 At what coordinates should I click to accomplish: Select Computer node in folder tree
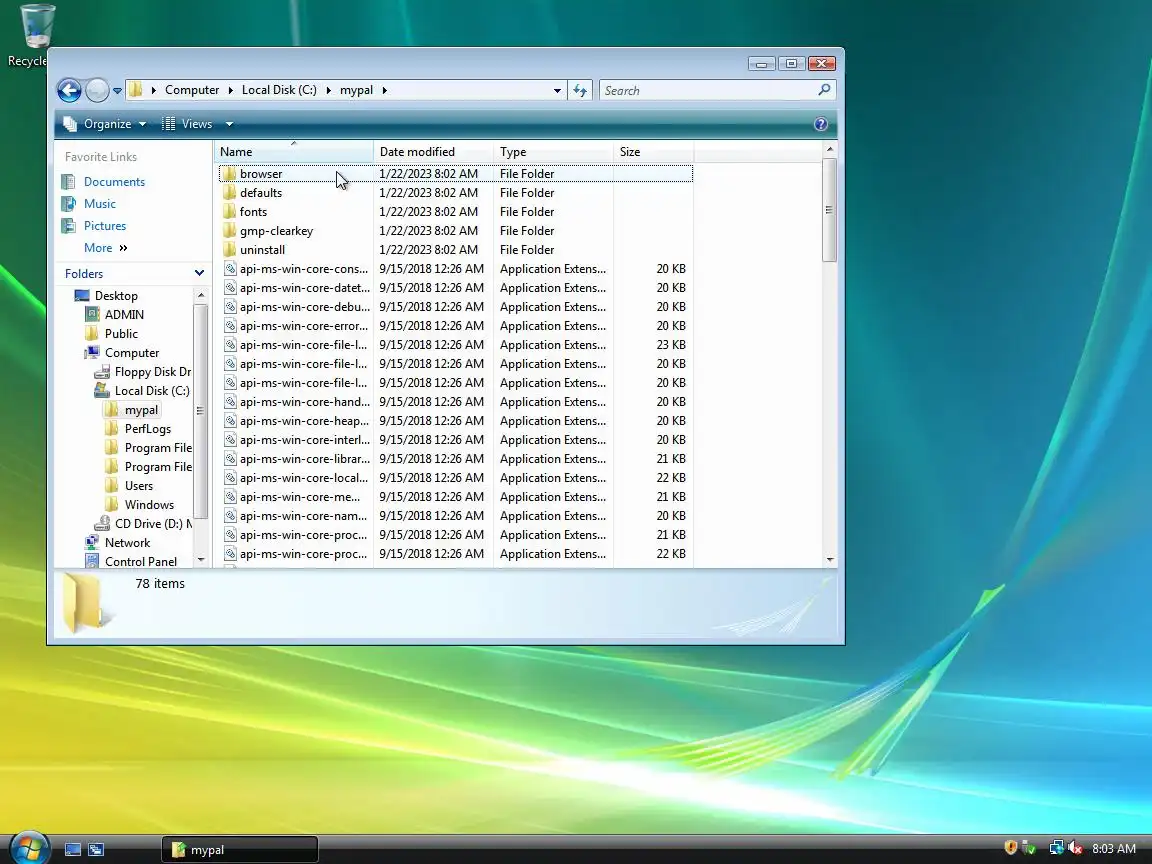tap(132, 353)
